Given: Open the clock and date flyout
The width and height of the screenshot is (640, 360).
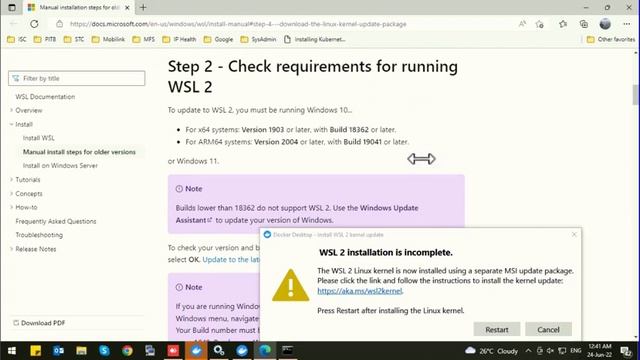Looking at the screenshot, I should [600, 351].
